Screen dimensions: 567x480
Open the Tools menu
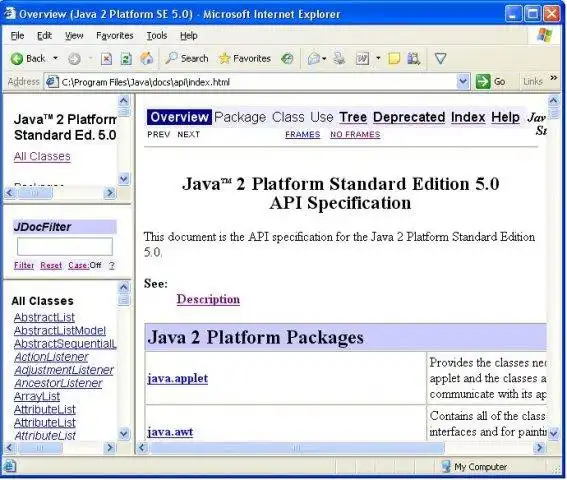click(157, 35)
